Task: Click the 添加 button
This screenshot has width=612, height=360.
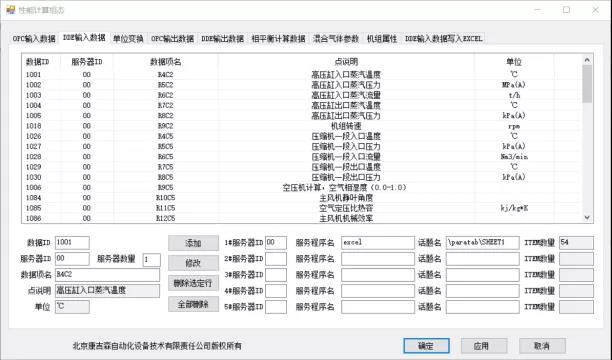Action: [x=193, y=243]
